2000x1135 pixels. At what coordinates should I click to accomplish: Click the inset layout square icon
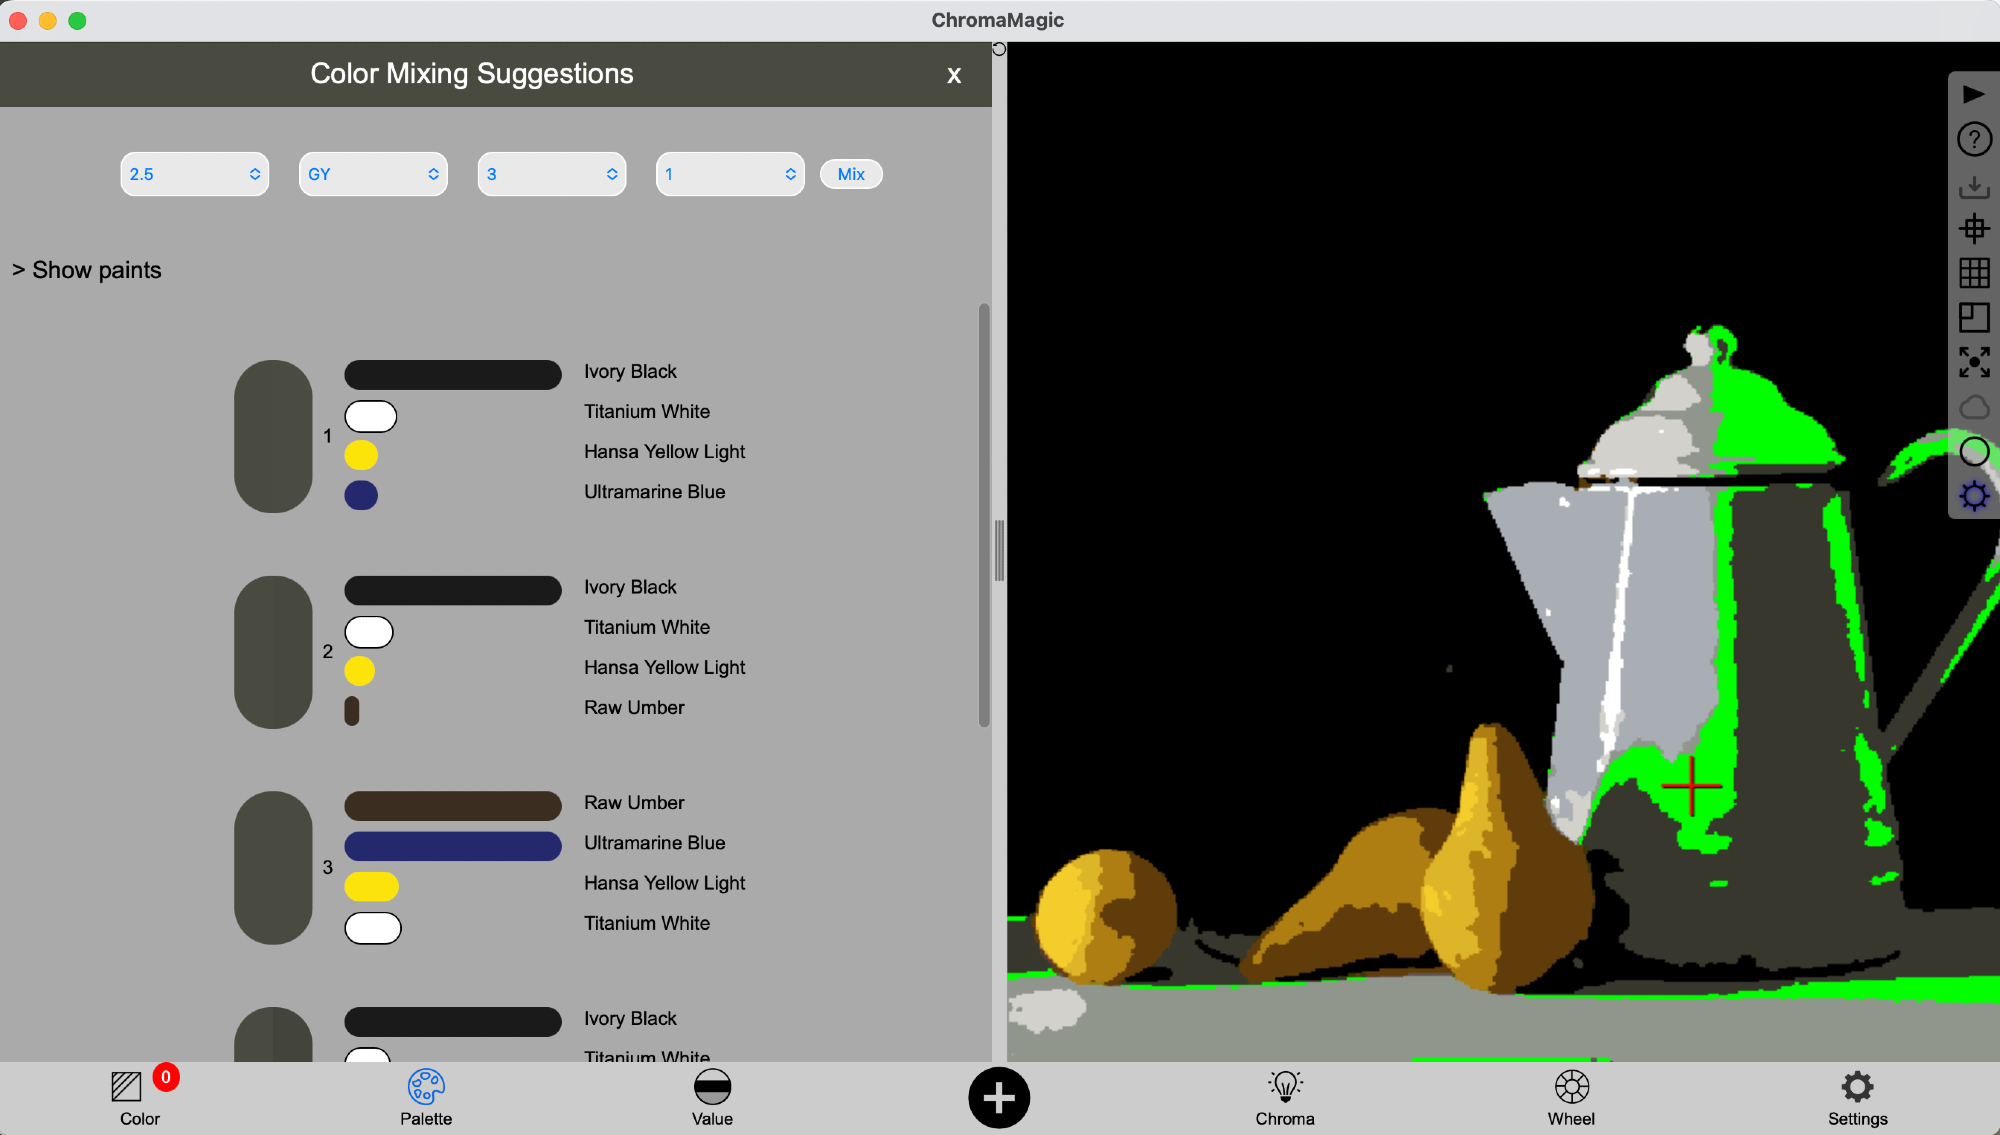click(1974, 318)
